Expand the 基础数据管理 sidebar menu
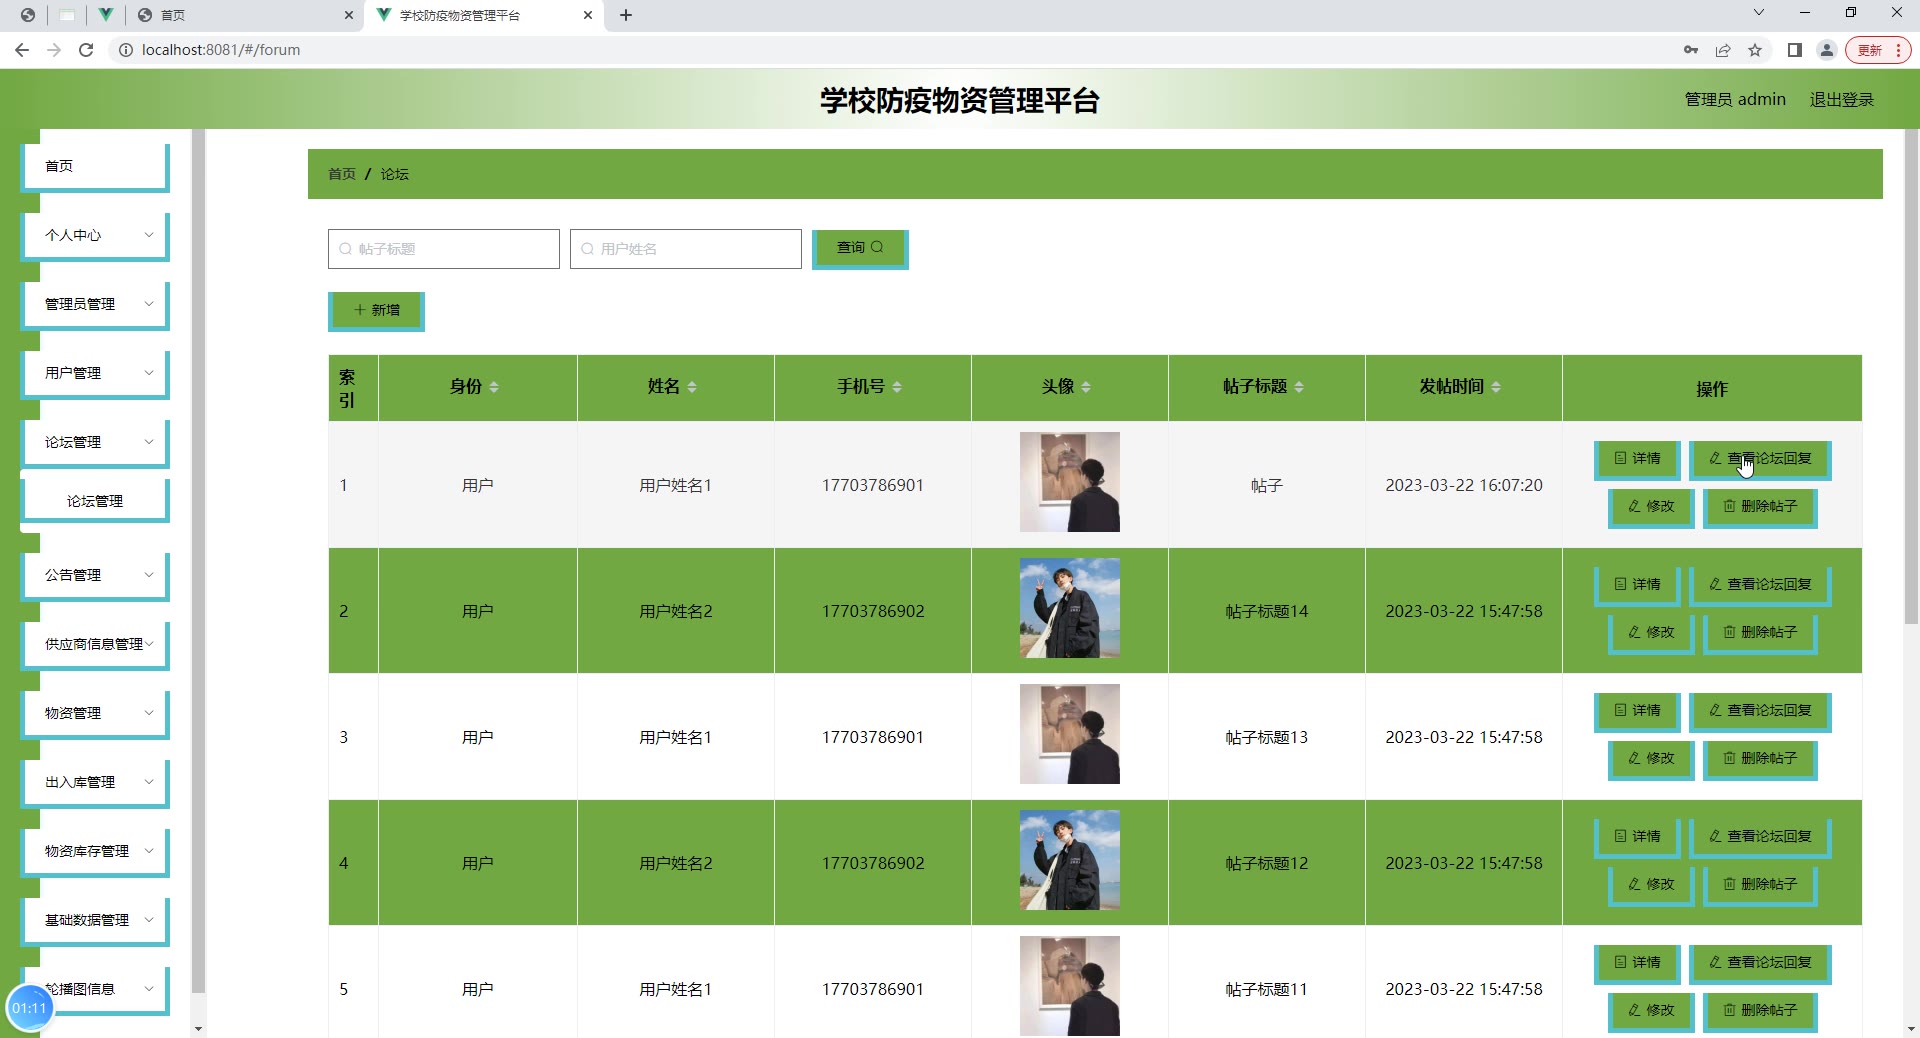Viewport: 1920px width, 1038px height. [95, 921]
